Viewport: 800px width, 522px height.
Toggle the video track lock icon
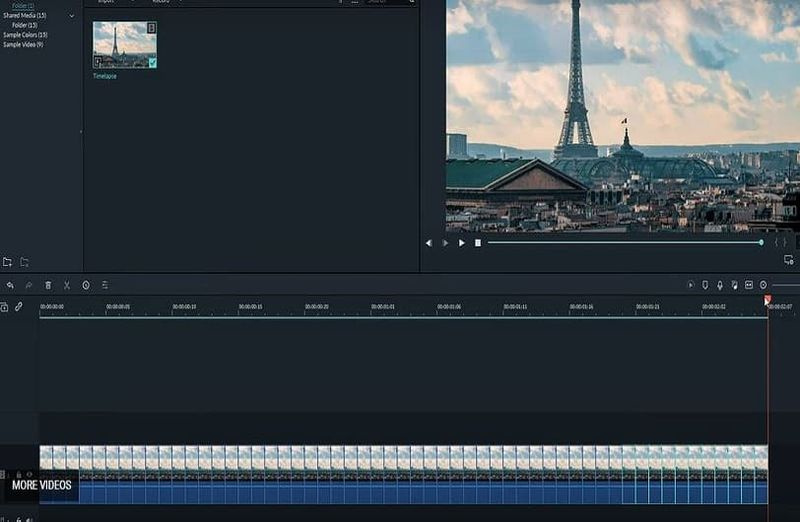pos(19,475)
